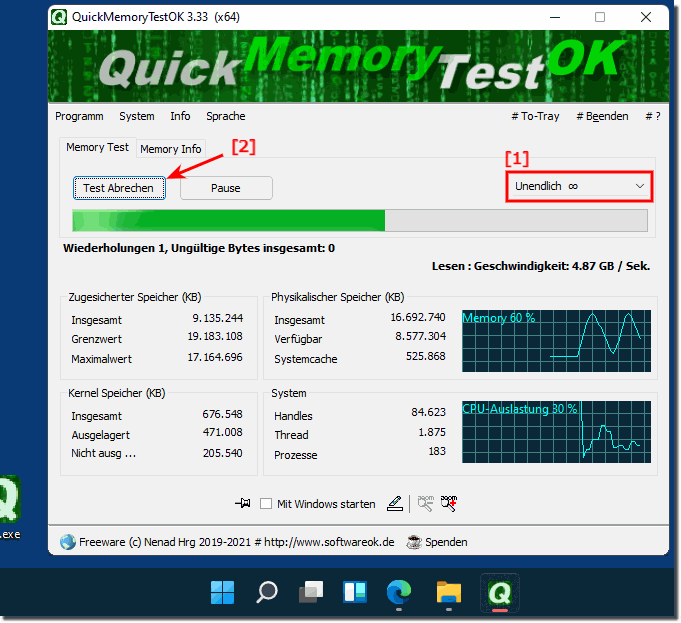The height and width of the screenshot is (623, 681).
Task: Click the zoom out magnifier icon
Action: 425,504
